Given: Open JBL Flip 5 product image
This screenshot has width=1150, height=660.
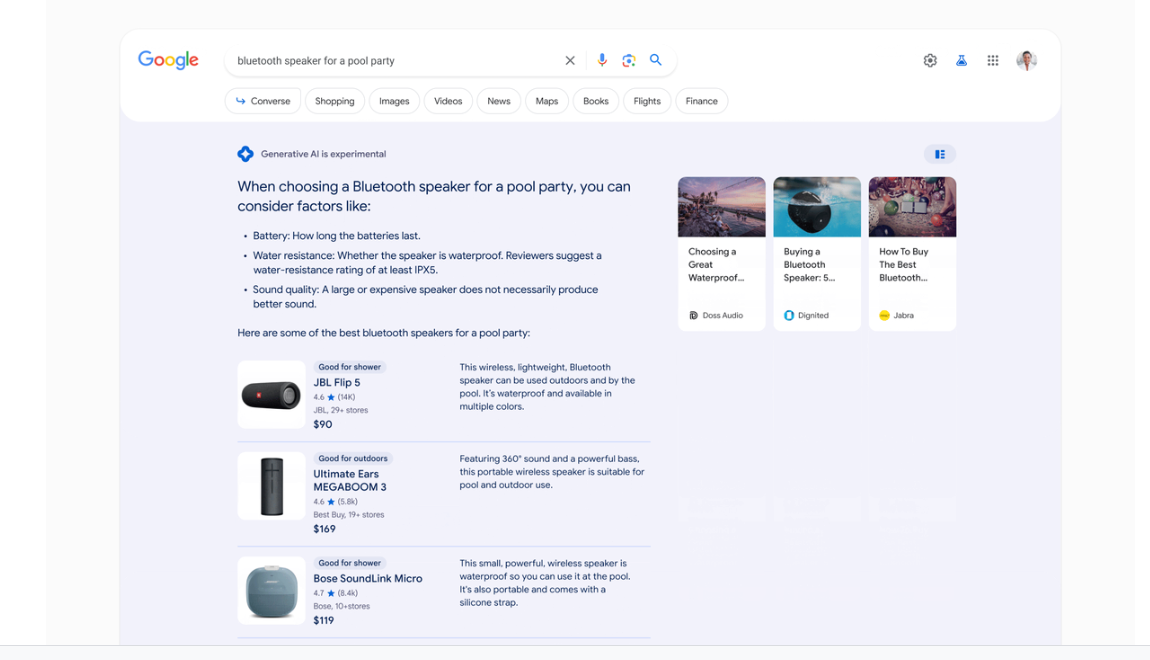Looking at the screenshot, I should point(271,395).
